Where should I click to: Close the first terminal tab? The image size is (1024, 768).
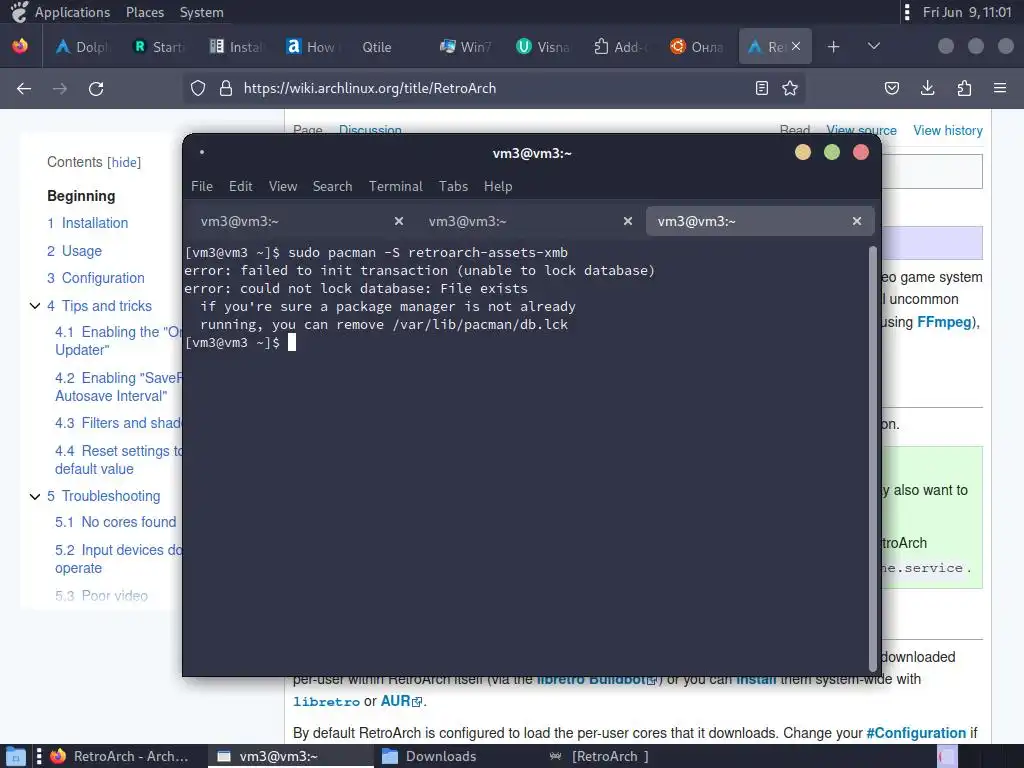pos(398,221)
